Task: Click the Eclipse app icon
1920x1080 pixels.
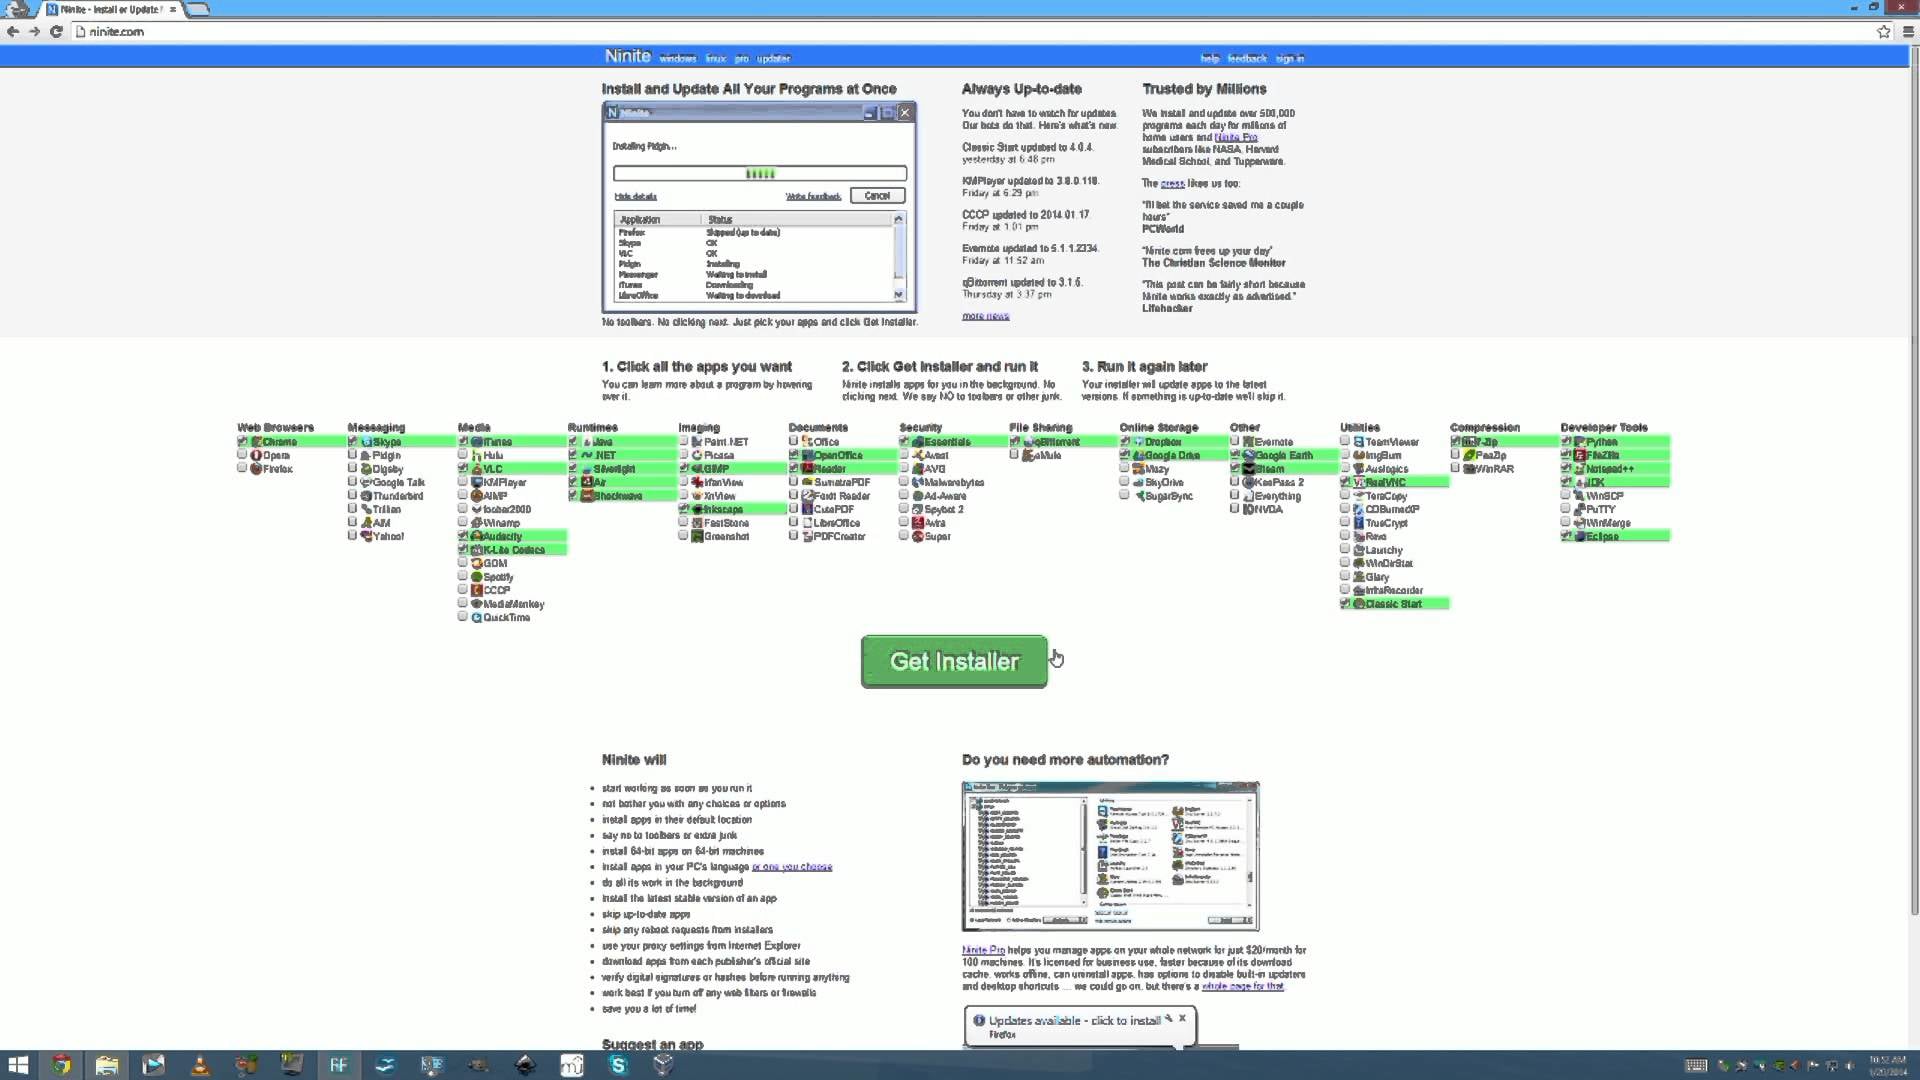Action: tap(1579, 537)
